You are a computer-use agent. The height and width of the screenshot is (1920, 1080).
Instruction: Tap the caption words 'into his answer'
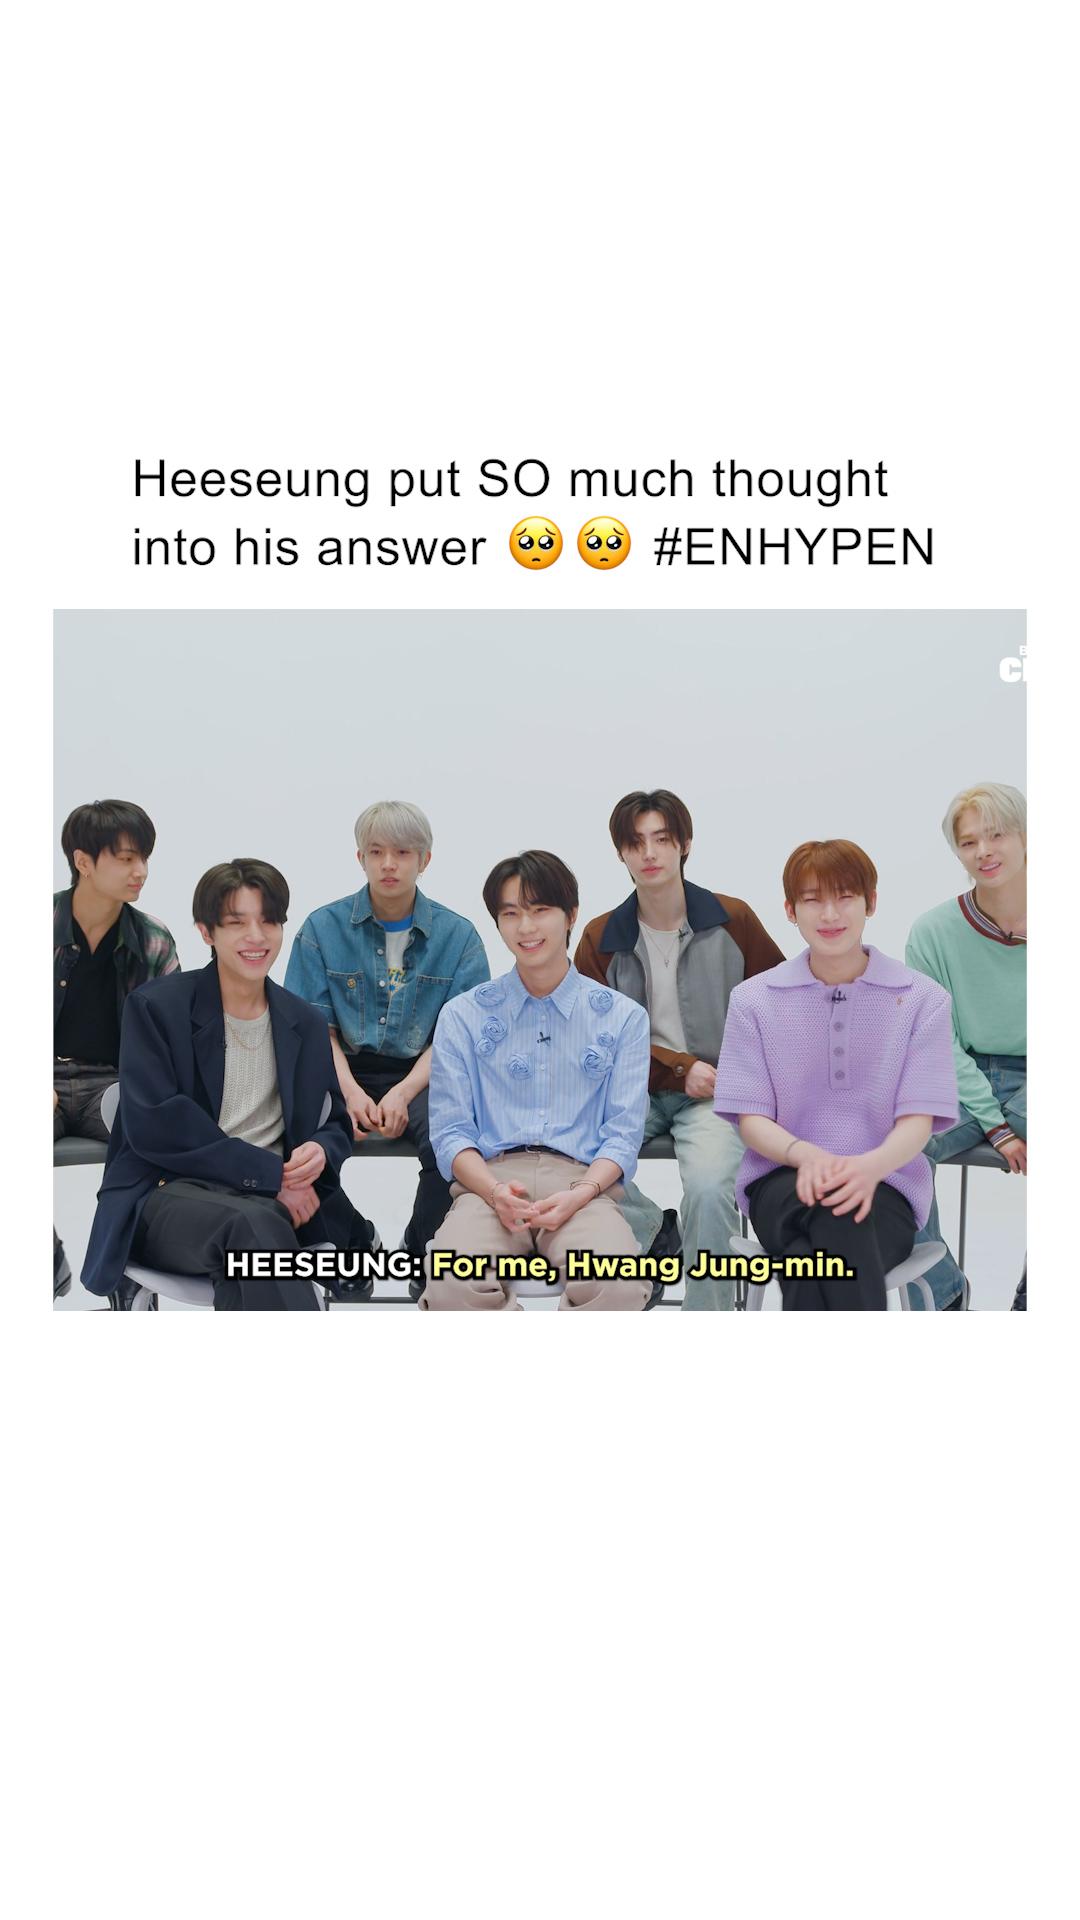point(309,547)
